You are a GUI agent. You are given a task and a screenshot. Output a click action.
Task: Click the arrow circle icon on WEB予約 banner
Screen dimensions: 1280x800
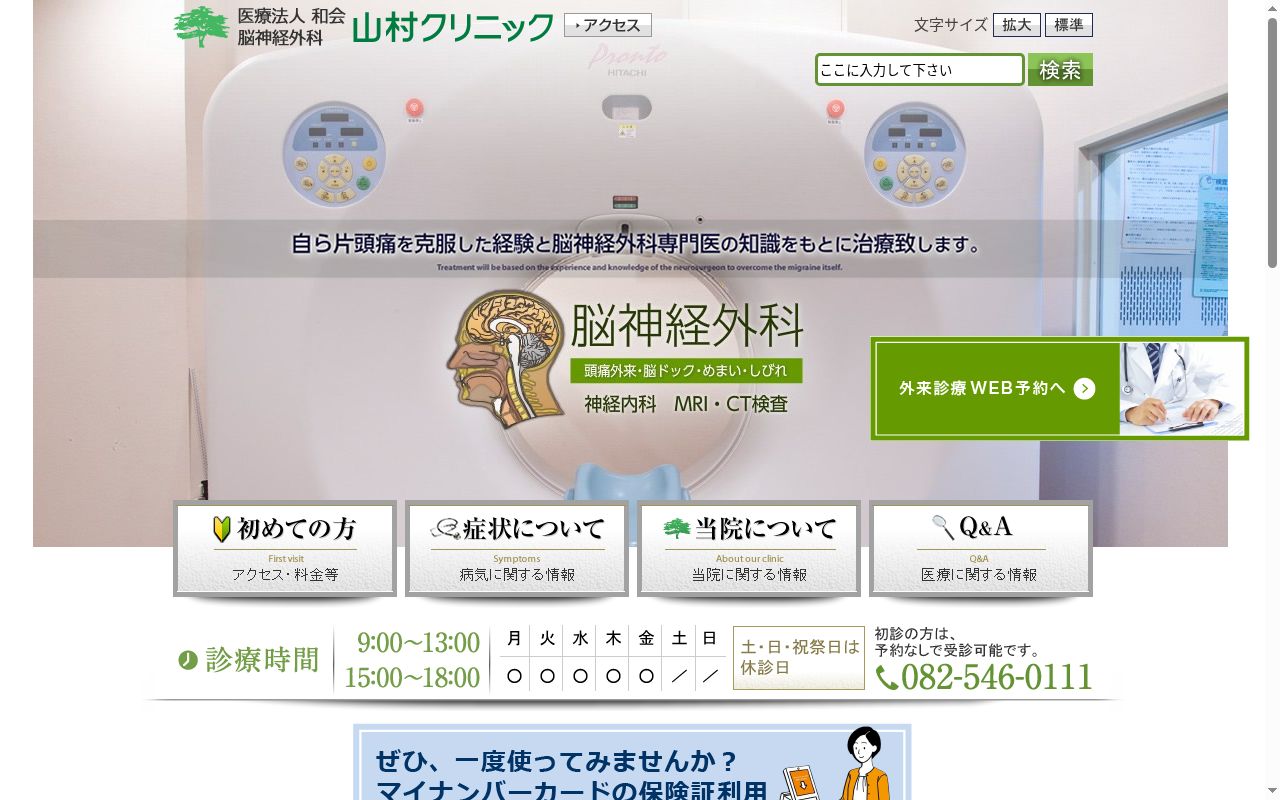1084,389
